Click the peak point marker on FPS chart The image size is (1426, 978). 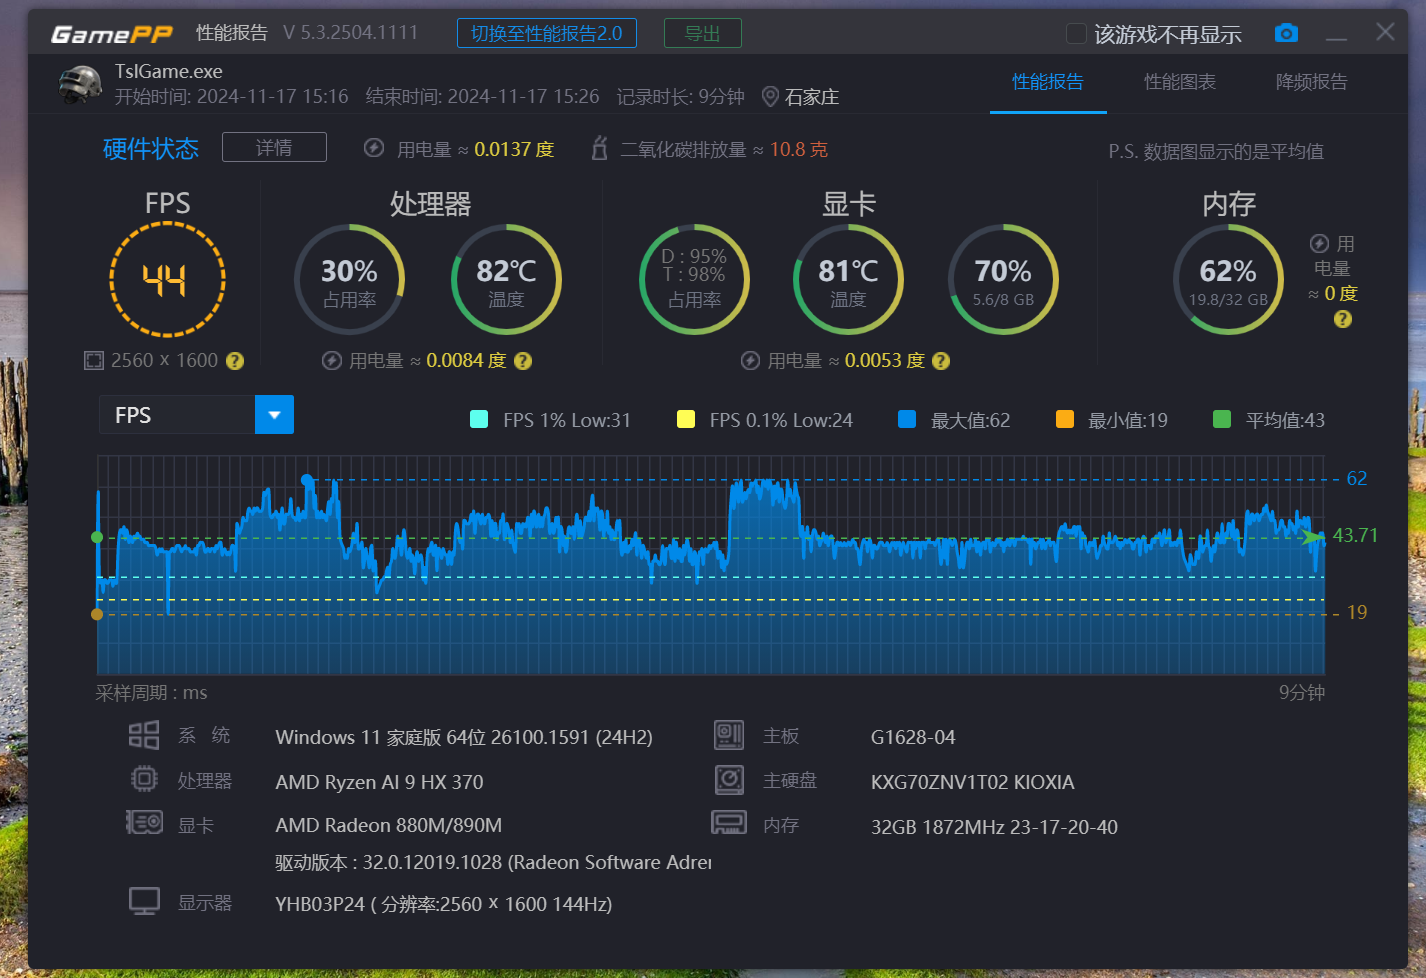[x=307, y=480]
